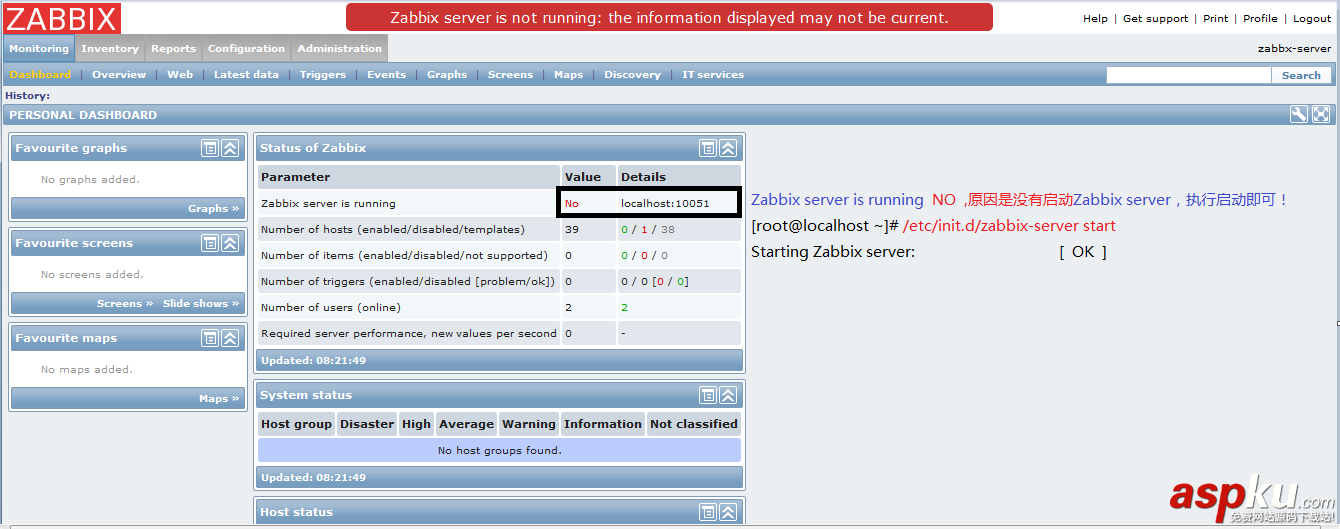Click the Zabbix logo
This screenshot has width=1340, height=529.
62,18
